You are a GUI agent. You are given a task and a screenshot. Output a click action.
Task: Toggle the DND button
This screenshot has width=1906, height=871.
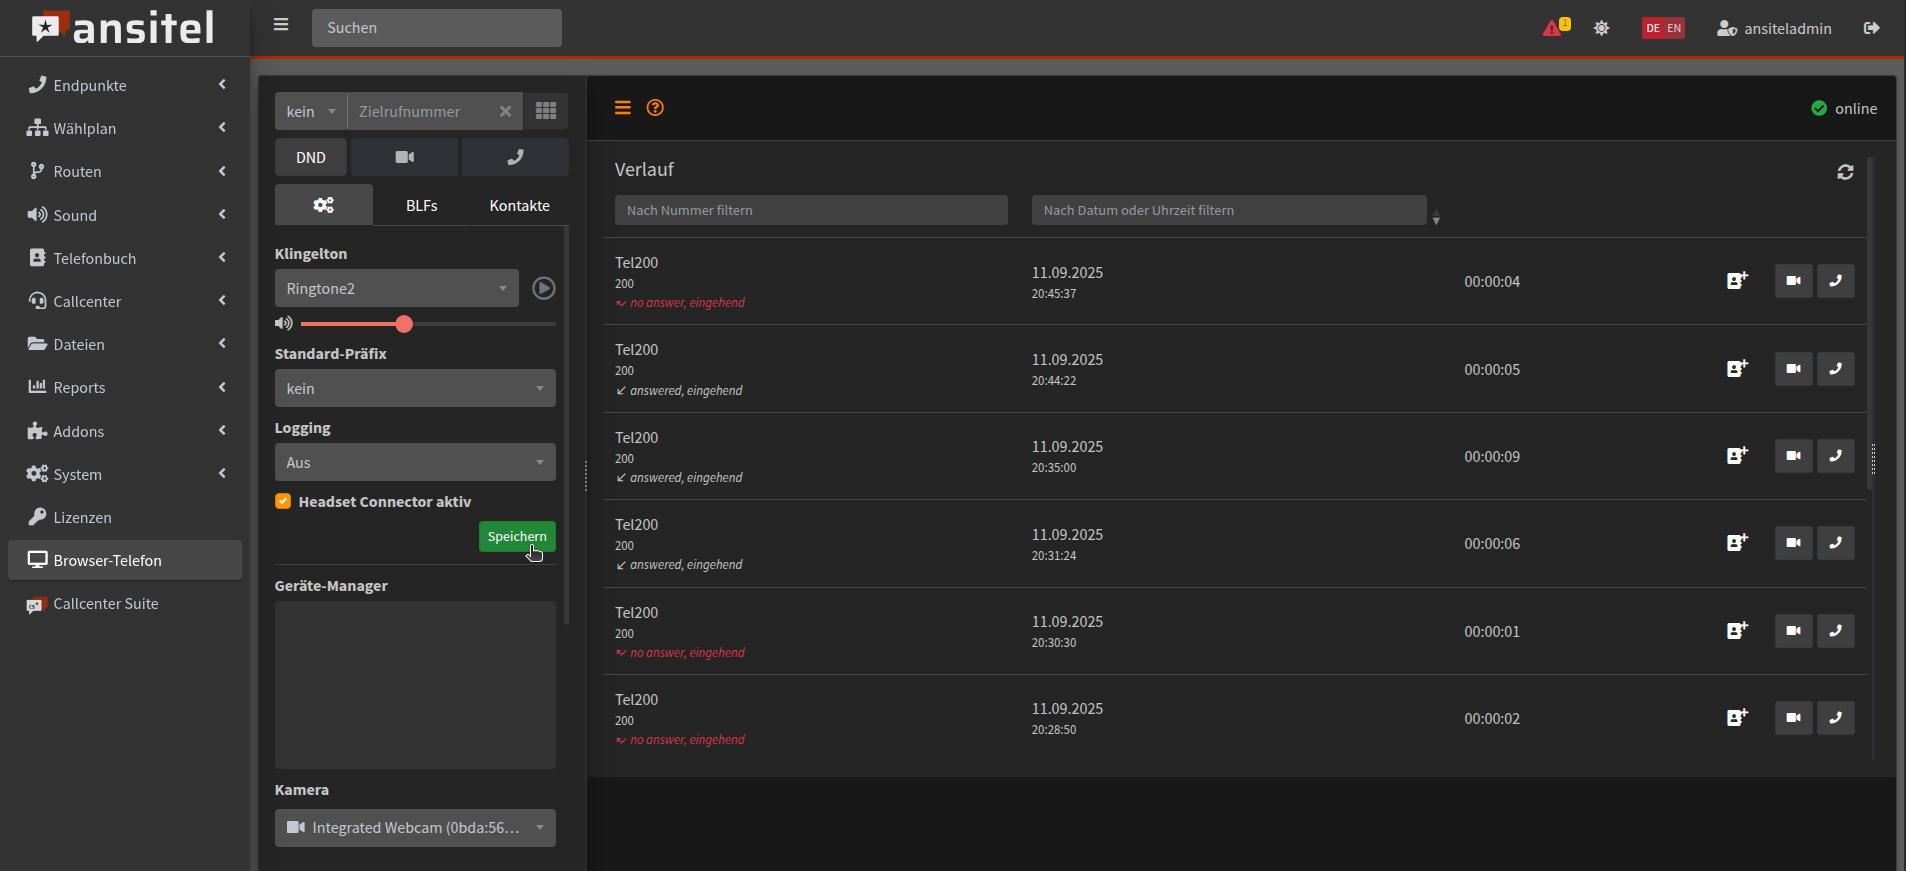(311, 157)
